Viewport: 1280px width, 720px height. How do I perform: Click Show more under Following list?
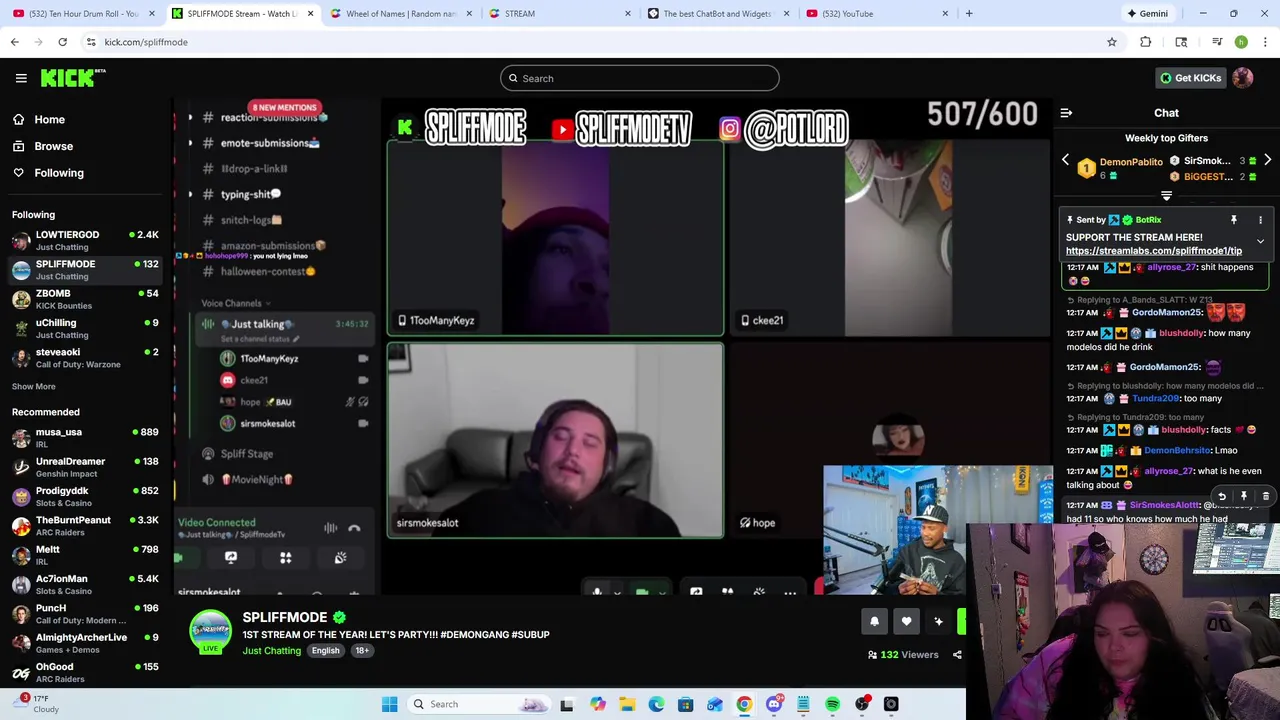(33, 386)
